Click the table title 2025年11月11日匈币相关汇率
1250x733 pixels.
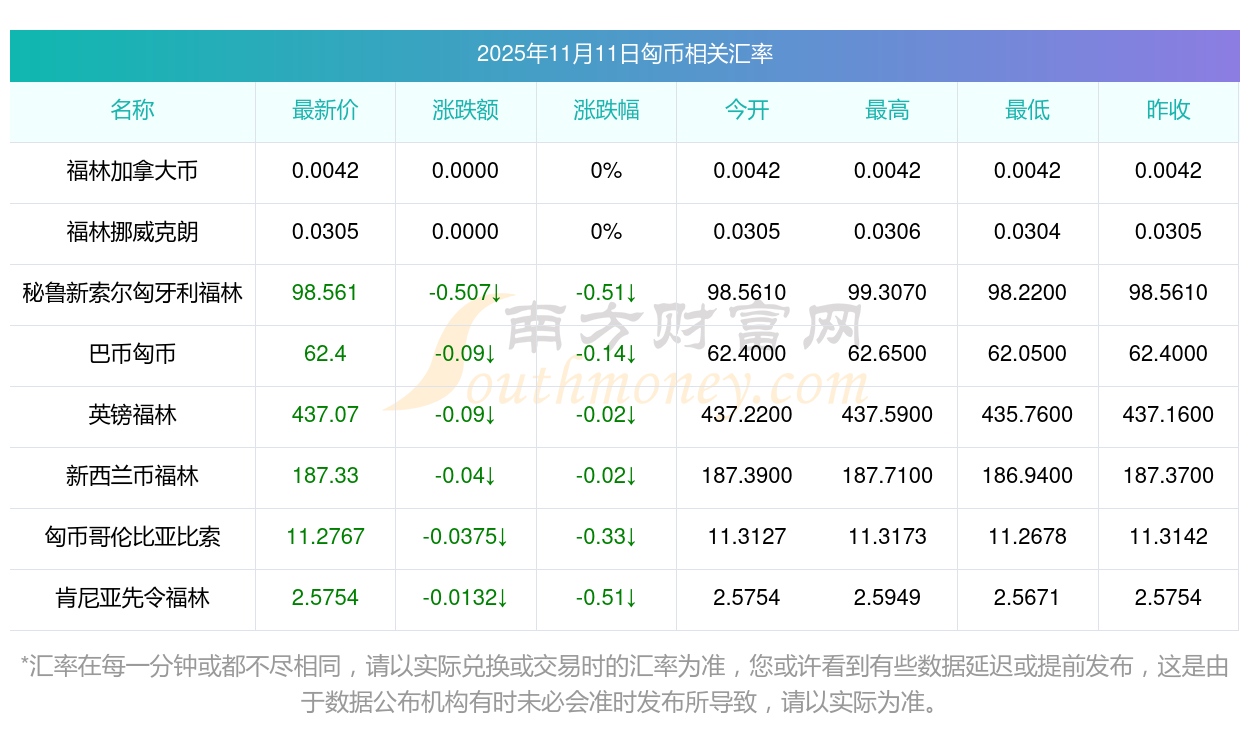coord(625,54)
